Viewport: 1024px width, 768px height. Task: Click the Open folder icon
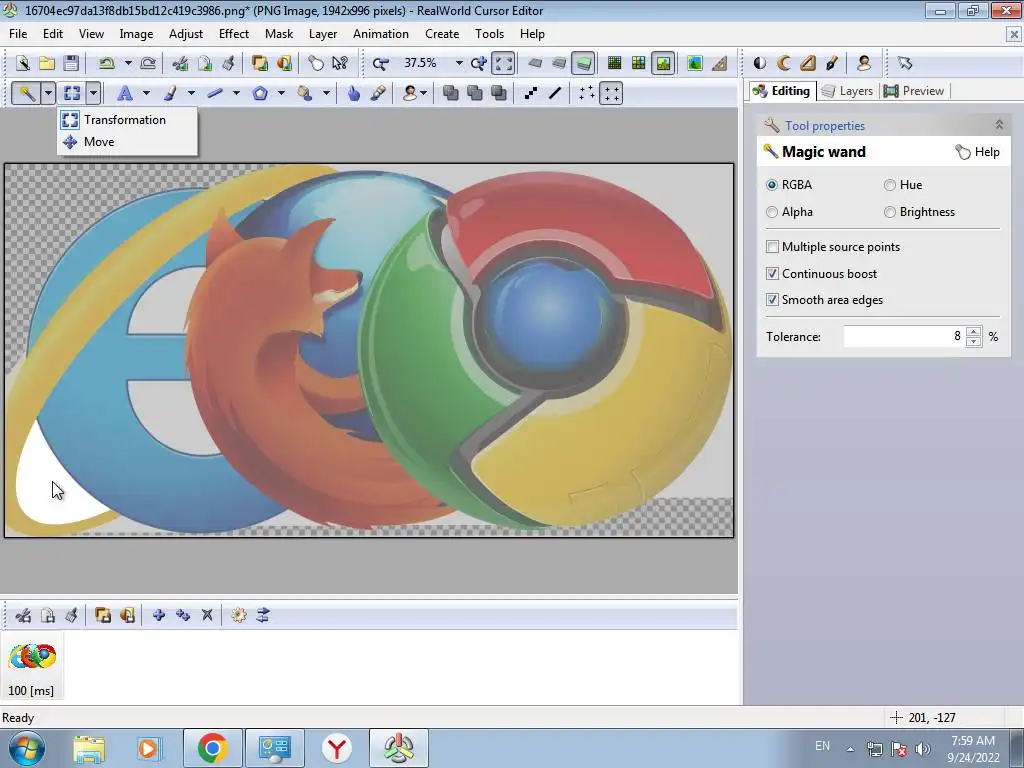46,63
